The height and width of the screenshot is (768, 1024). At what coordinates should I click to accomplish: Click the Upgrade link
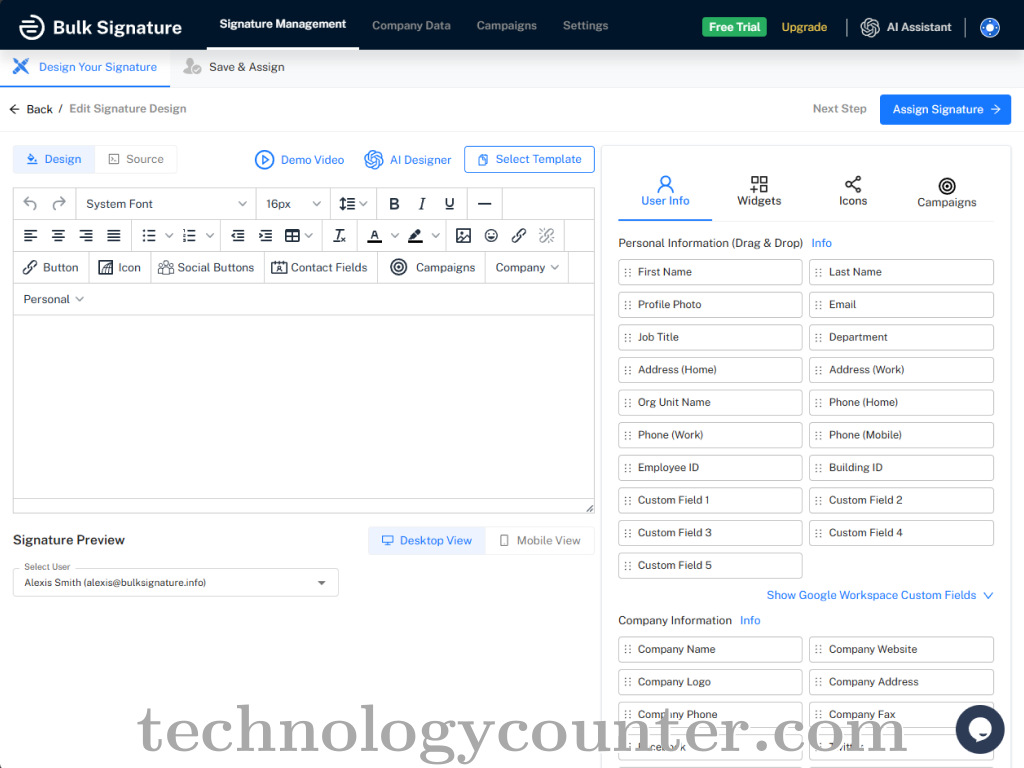804,27
